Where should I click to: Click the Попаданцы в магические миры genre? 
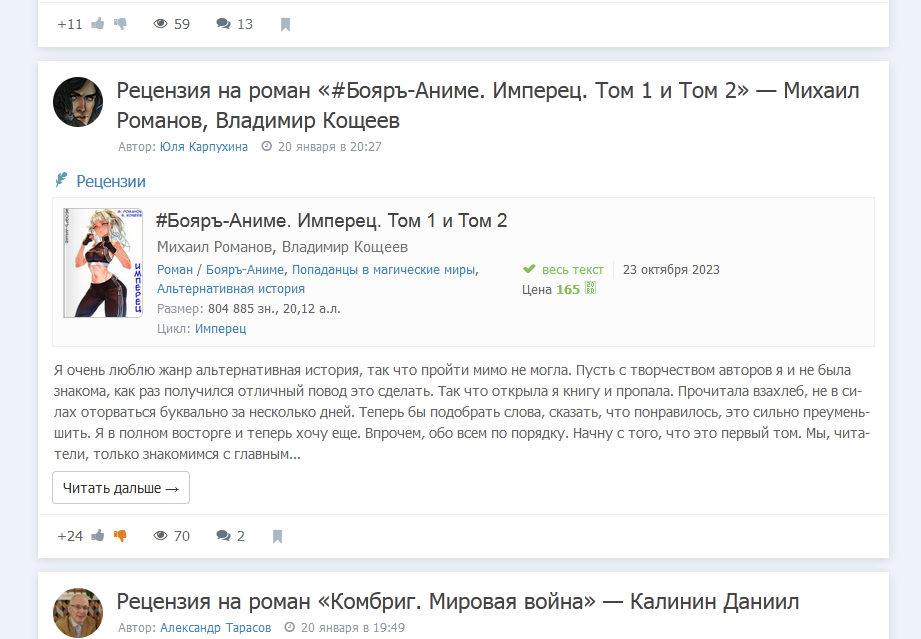coord(383,269)
